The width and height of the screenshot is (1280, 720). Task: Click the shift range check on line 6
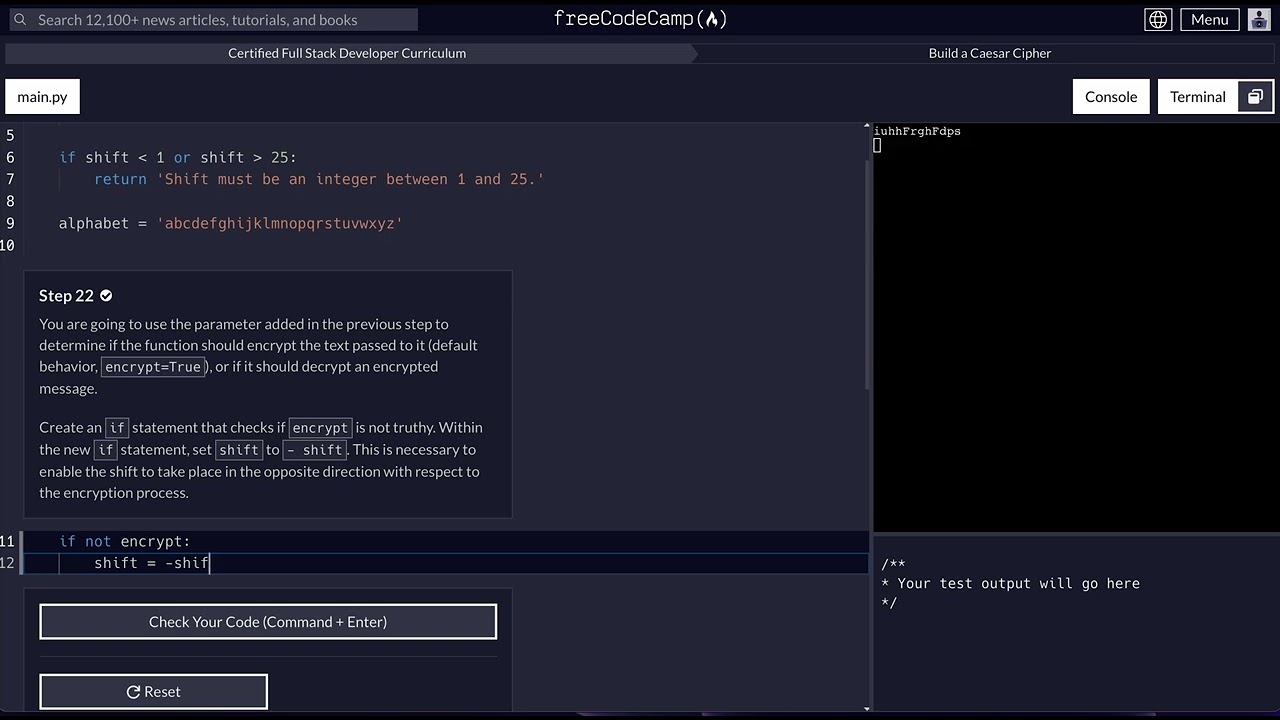coord(178,157)
